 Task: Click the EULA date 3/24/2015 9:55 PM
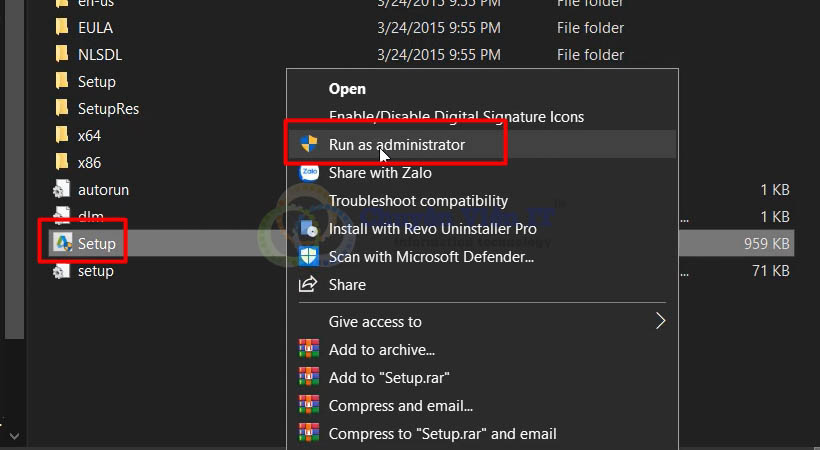tap(439, 28)
